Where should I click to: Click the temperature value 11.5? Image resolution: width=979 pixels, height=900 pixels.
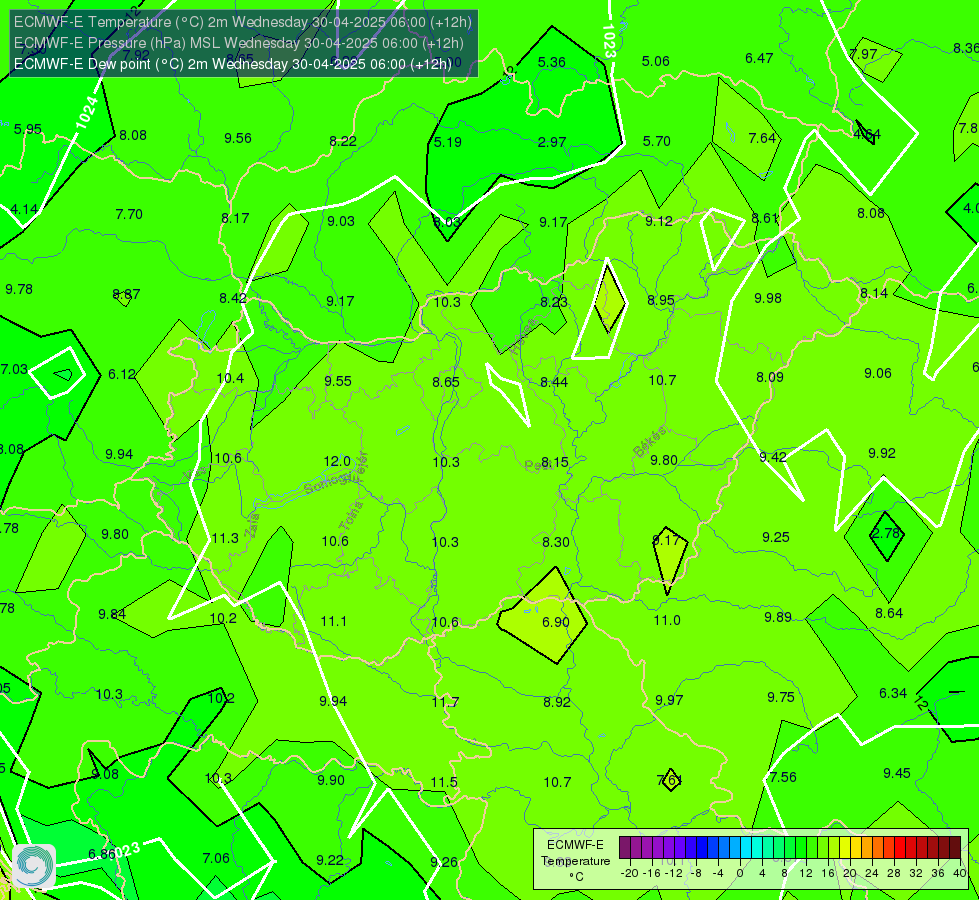[444, 782]
